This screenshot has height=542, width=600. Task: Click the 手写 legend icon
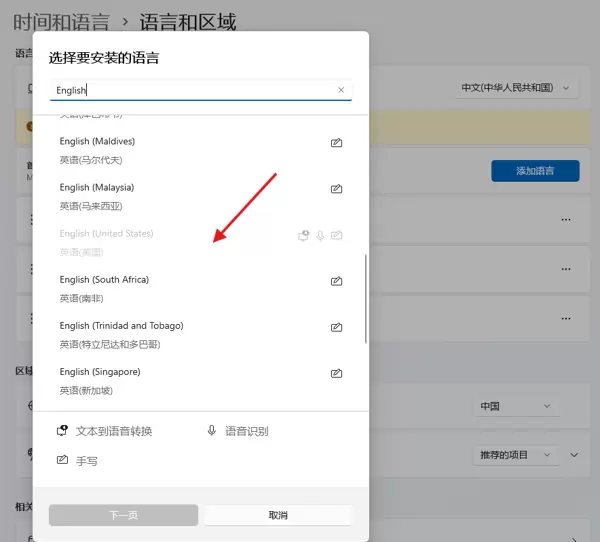click(62, 461)
